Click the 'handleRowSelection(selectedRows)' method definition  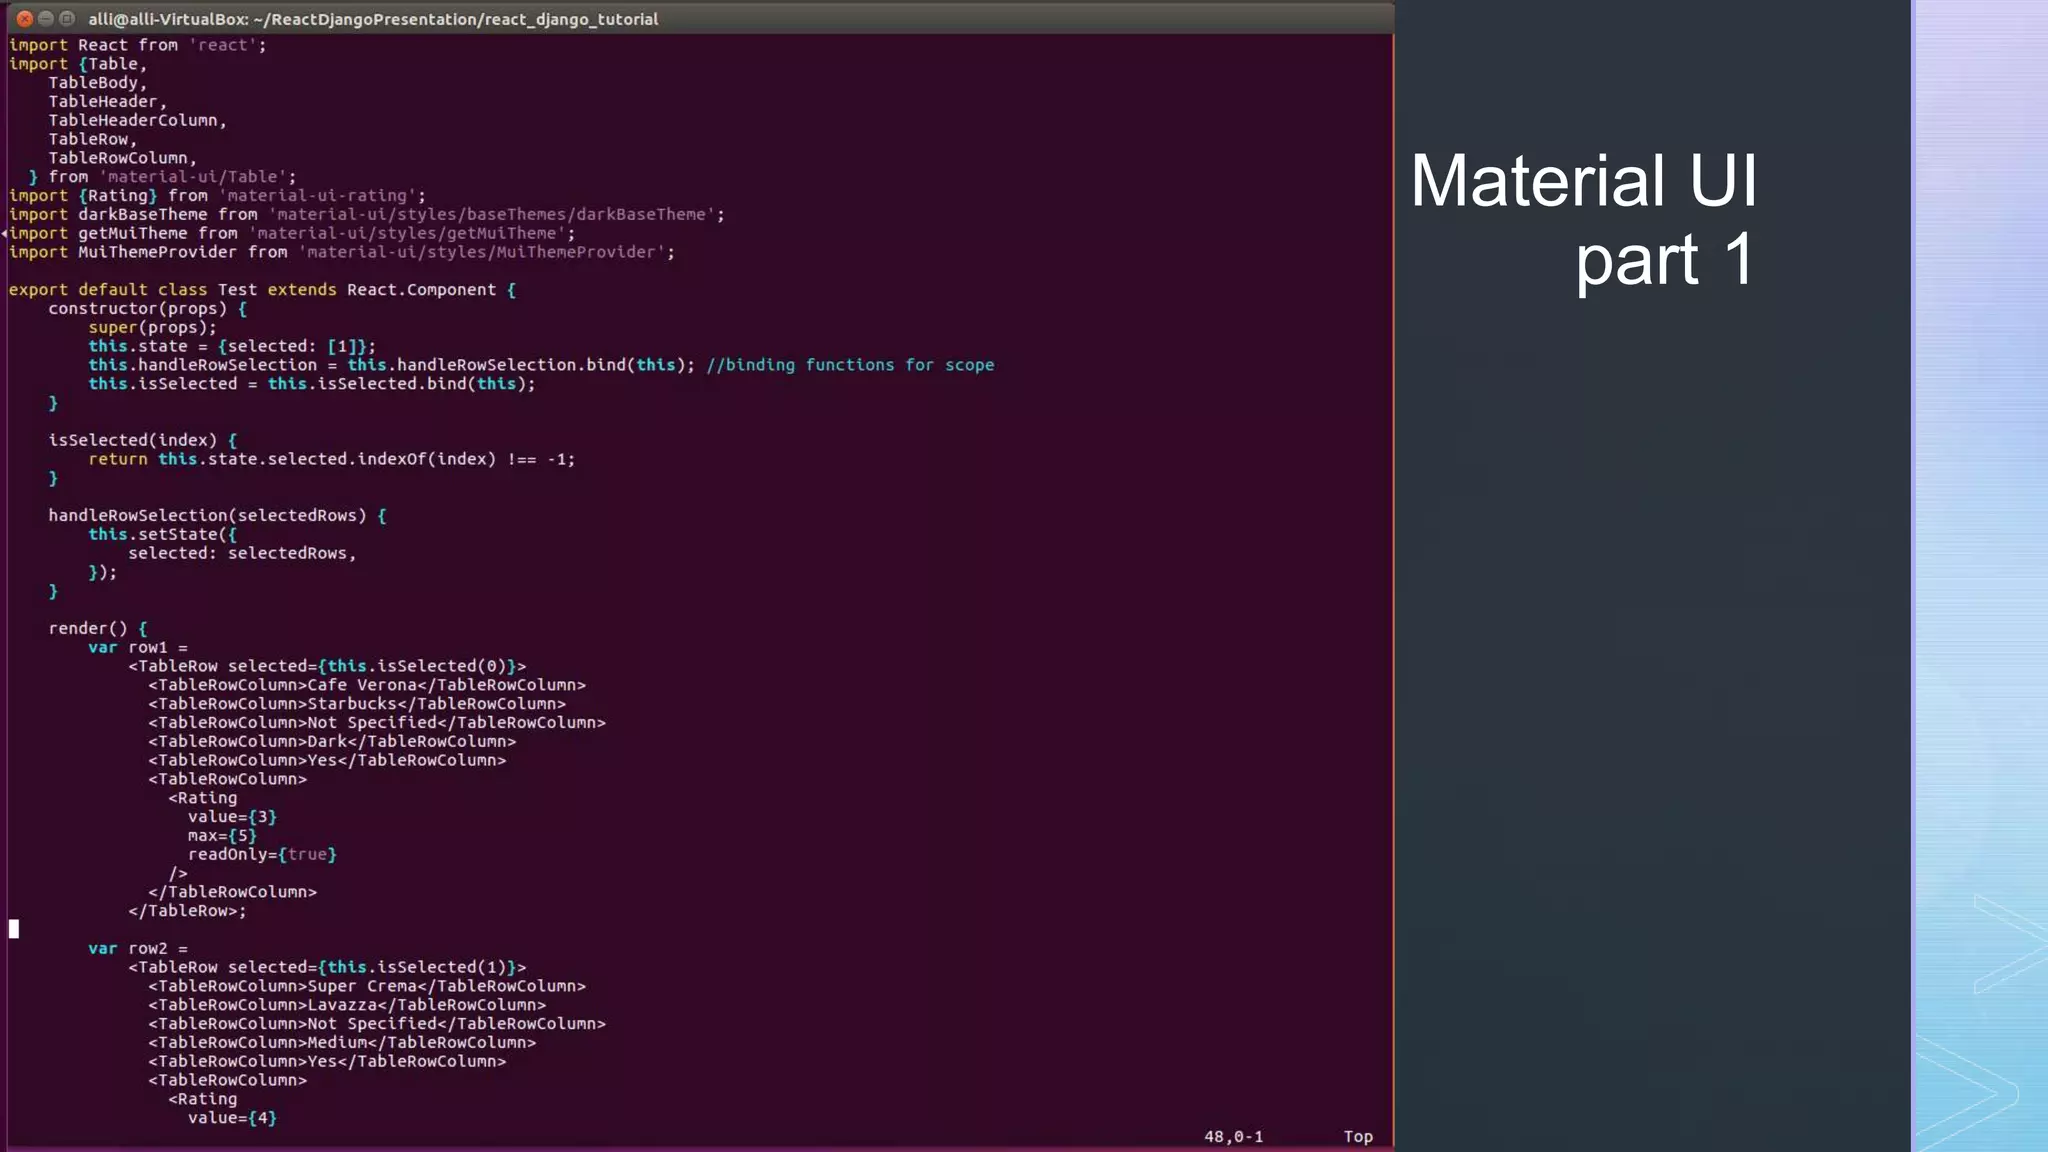click(x=207, y=515)
